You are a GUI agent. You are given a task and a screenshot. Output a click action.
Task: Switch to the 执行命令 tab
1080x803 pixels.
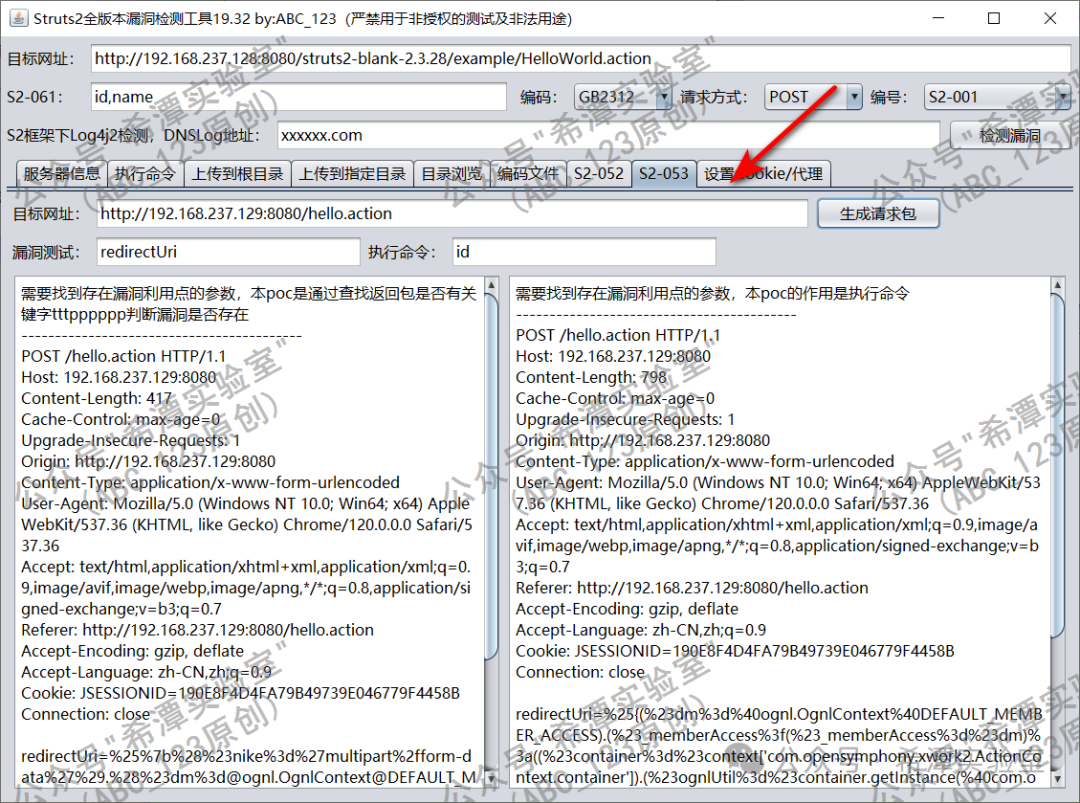tap(145, 174)
